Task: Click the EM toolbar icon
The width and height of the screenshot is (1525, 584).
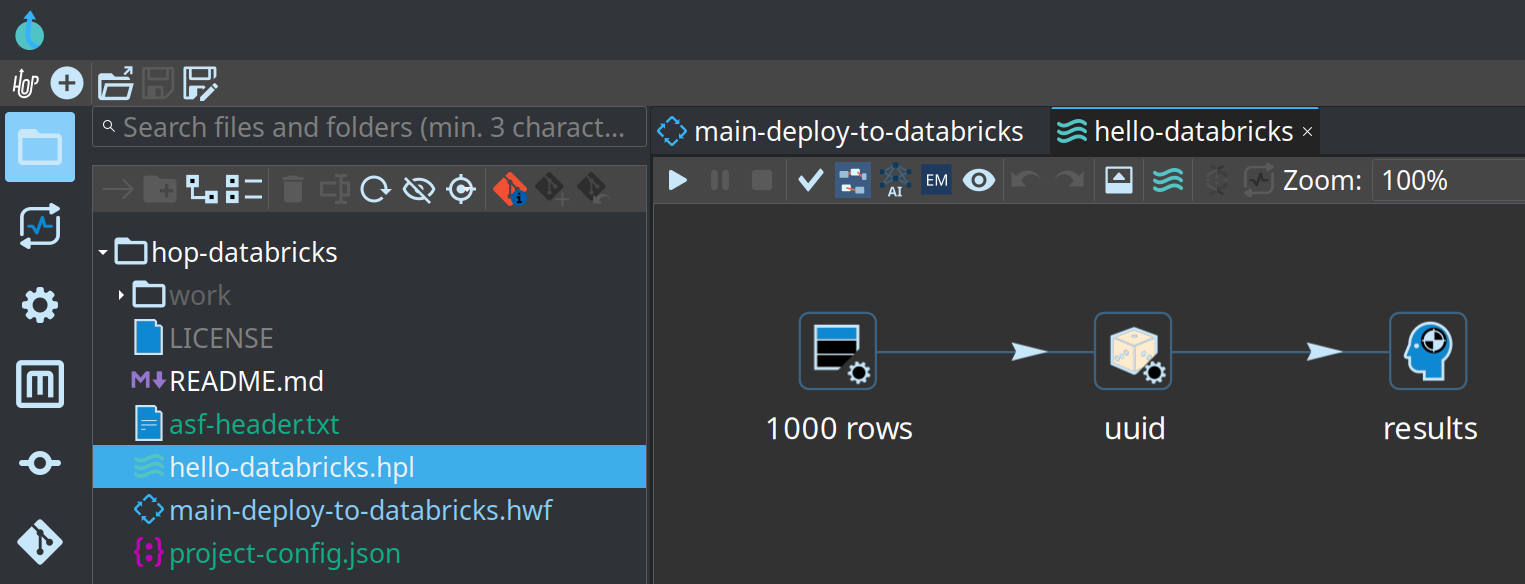Action: (x=937, y=180)
